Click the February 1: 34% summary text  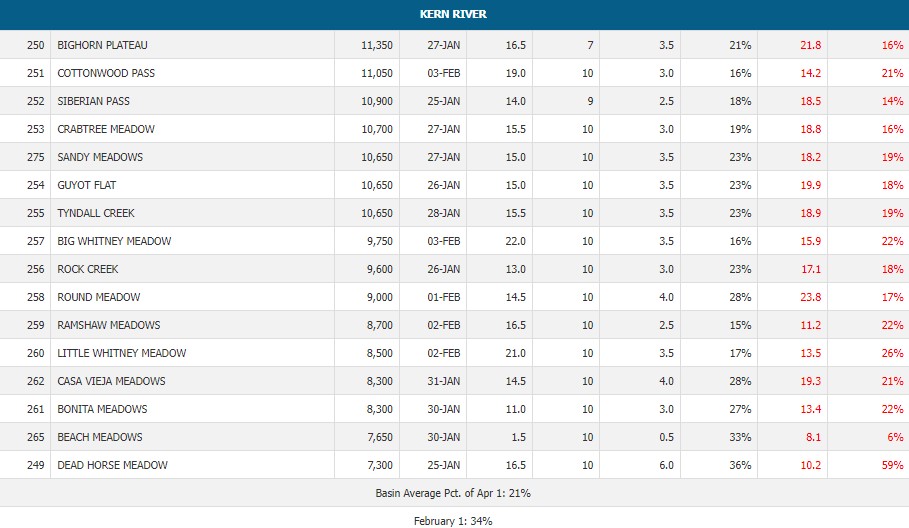454,520
